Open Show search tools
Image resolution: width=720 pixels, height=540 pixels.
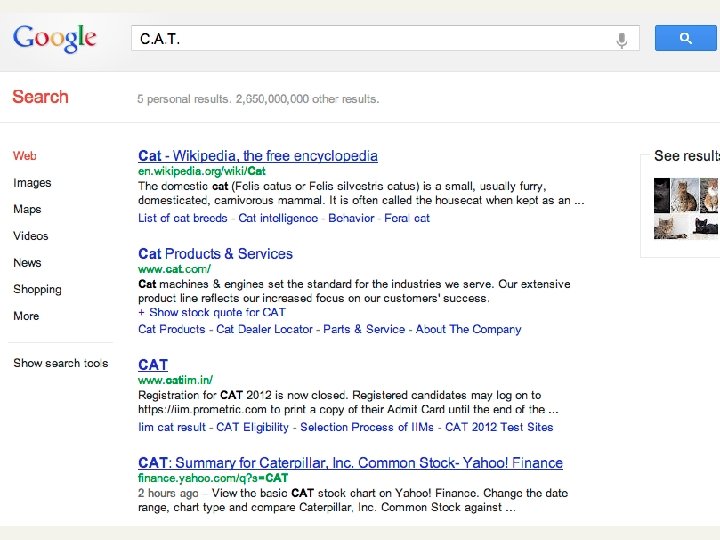pos(61,363)
